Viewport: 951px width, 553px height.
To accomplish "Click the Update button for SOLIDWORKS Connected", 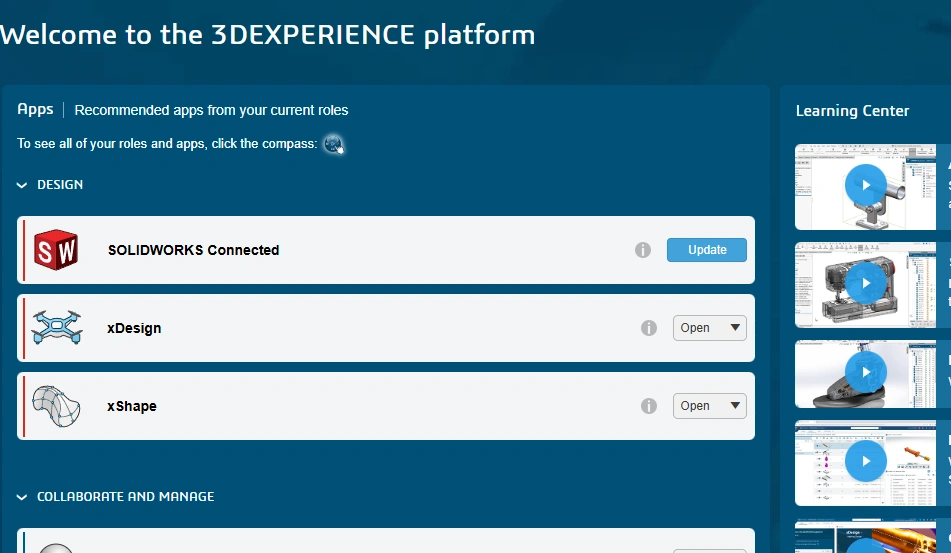I will click(x=707, y=250).
